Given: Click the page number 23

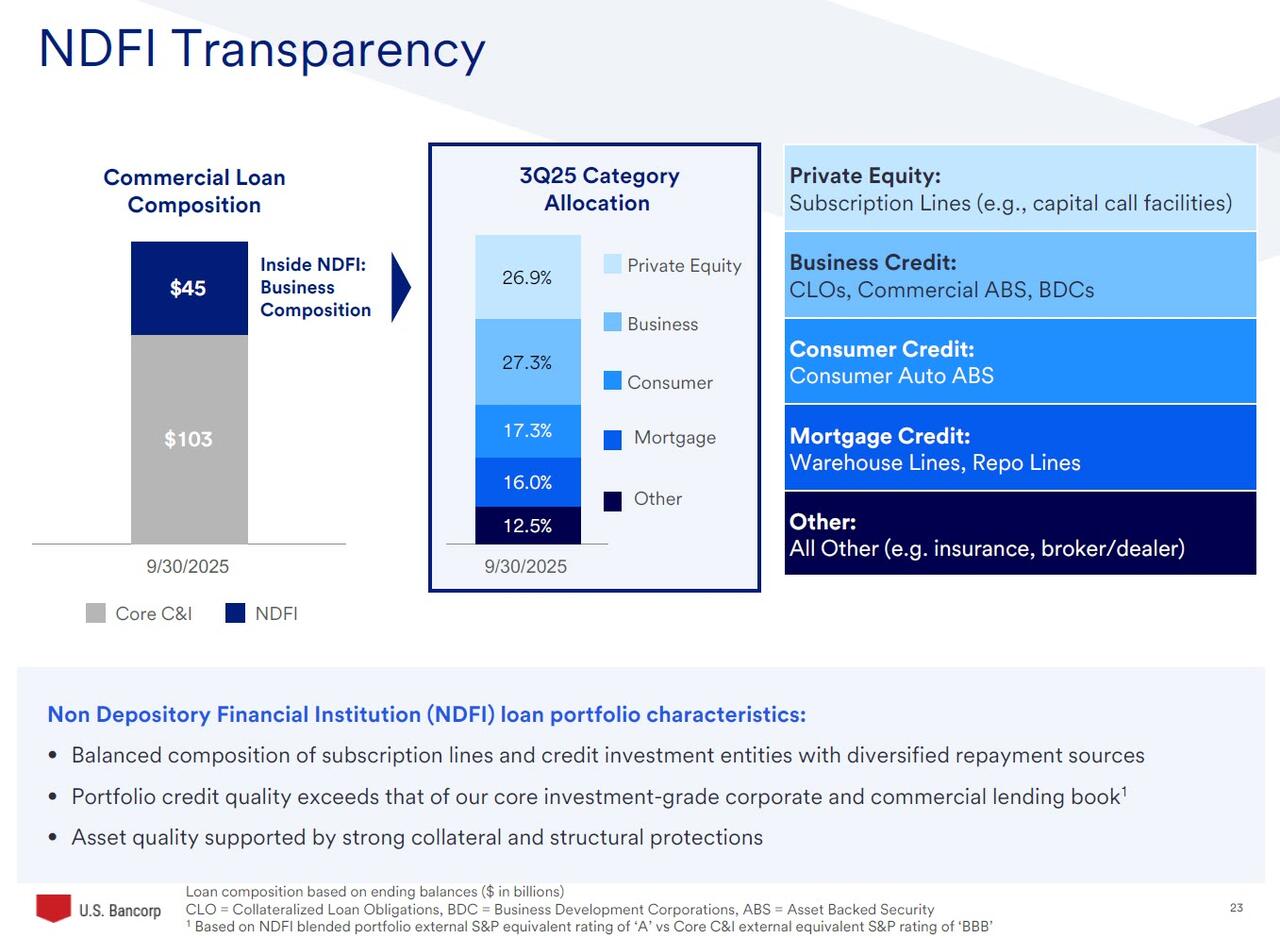Looking at the screenshot, I should pyautogui.click(x=1236, y=908).
